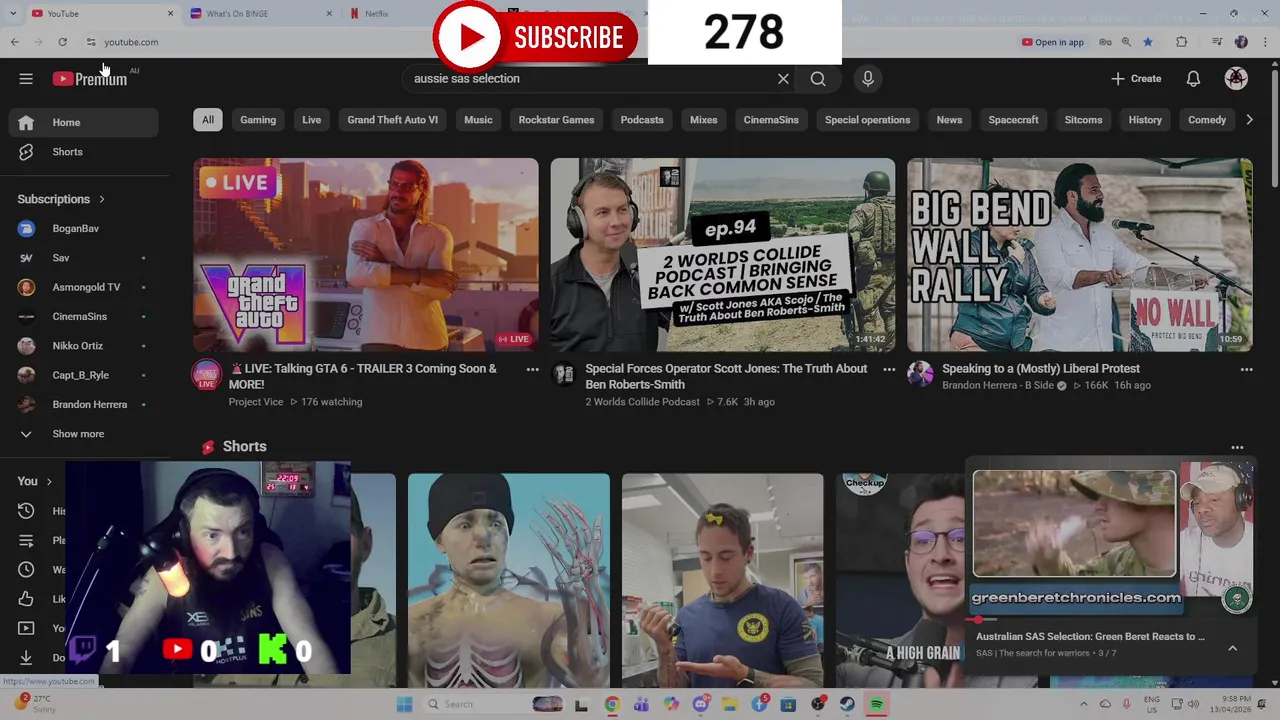
Task: Open the You section chevron
Action: tap(48, 482)
